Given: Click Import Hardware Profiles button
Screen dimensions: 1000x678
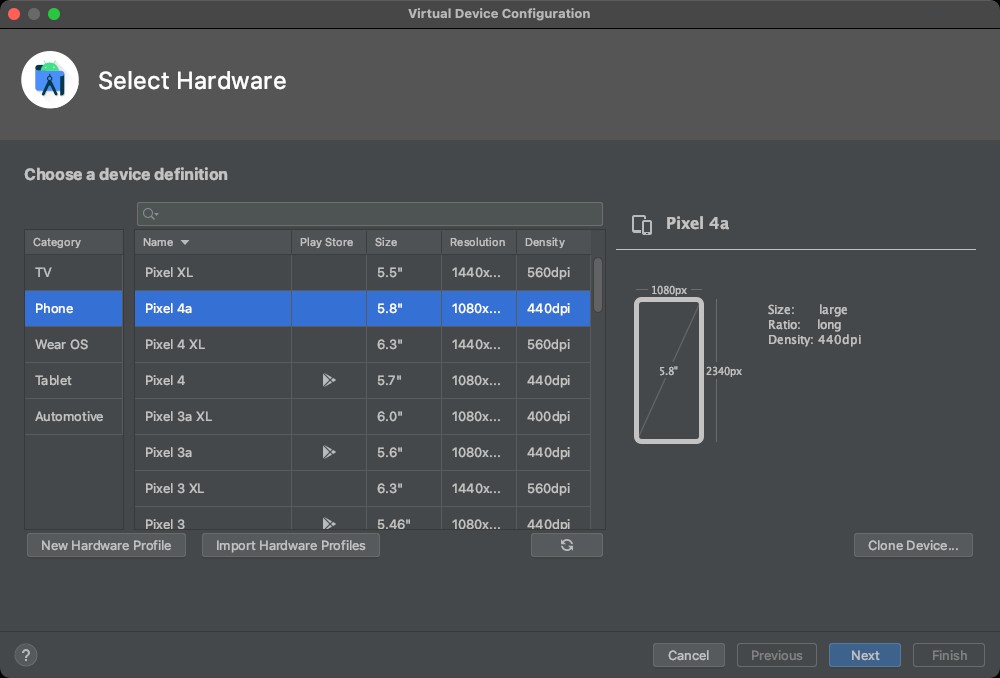Looking at the screenshot, I should click(291, 545).
